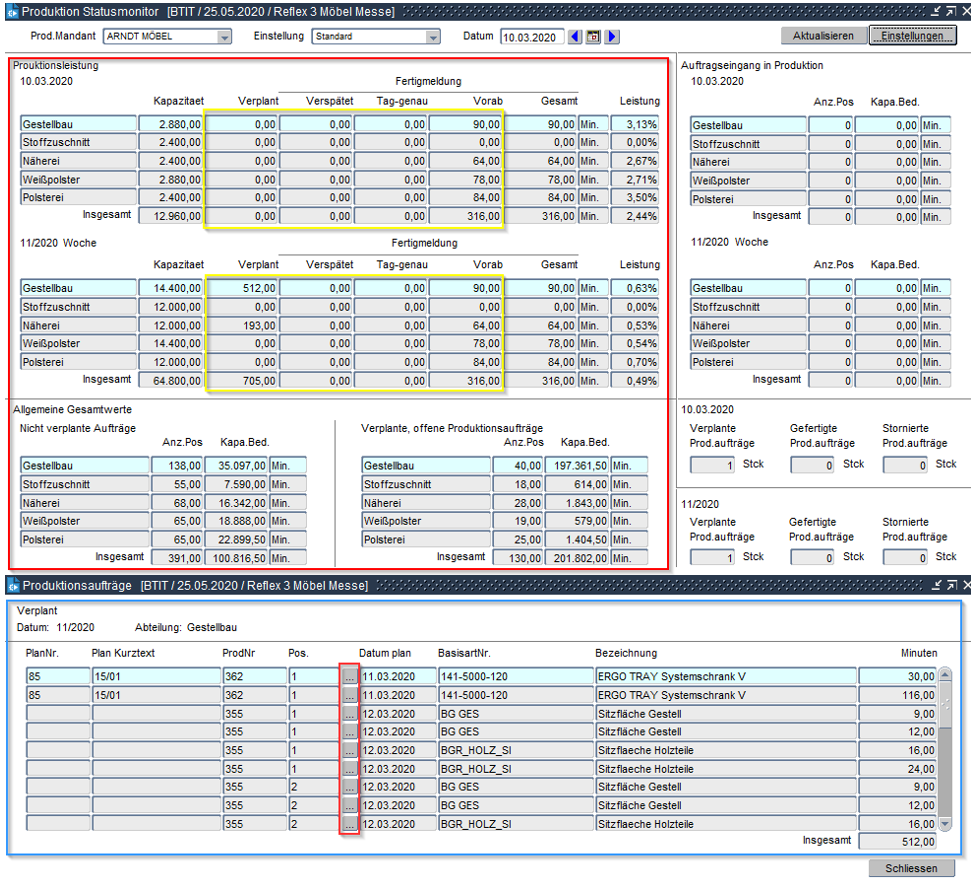Screen dimensions: 971x881
Task: Select Gestellbau under Nicht verplante Aufträge
Action: coord(84,465)
